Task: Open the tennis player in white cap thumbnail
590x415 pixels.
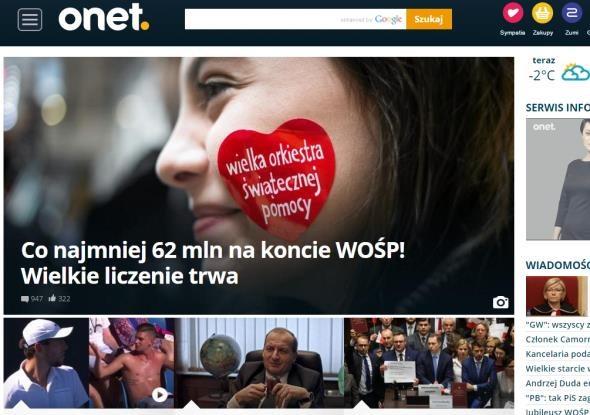Action: point(46,363)
